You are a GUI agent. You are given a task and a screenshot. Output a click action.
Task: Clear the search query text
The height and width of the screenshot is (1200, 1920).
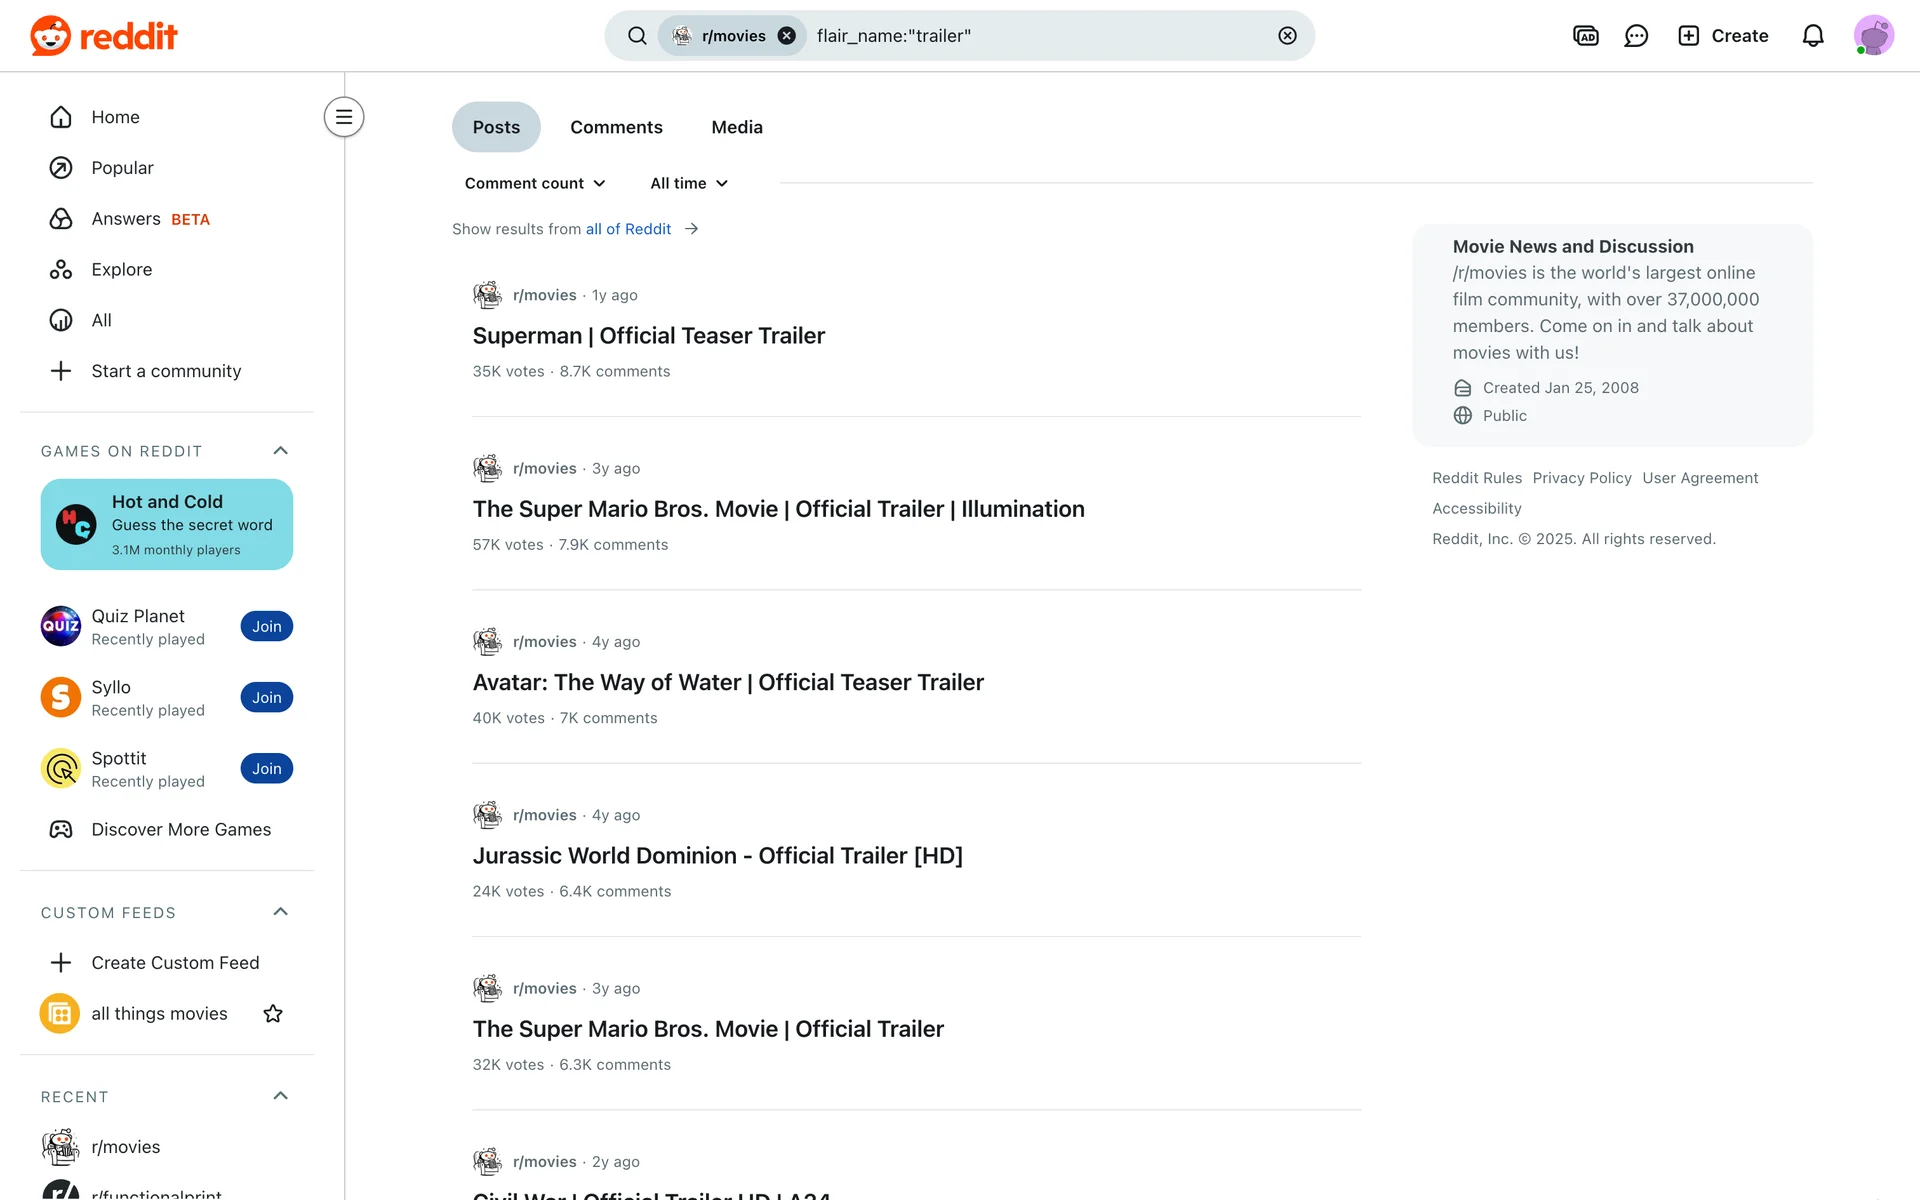coord(1287,36)
